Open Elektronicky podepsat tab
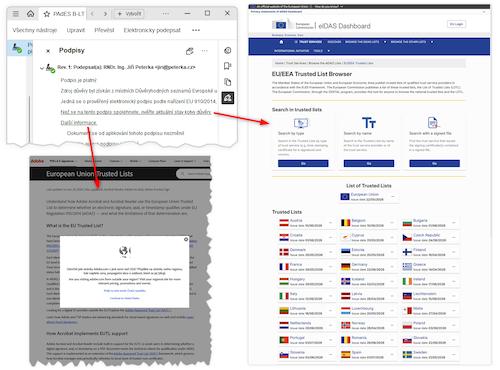Viewport: 500px width, 370px height. (x=152, y=30)
